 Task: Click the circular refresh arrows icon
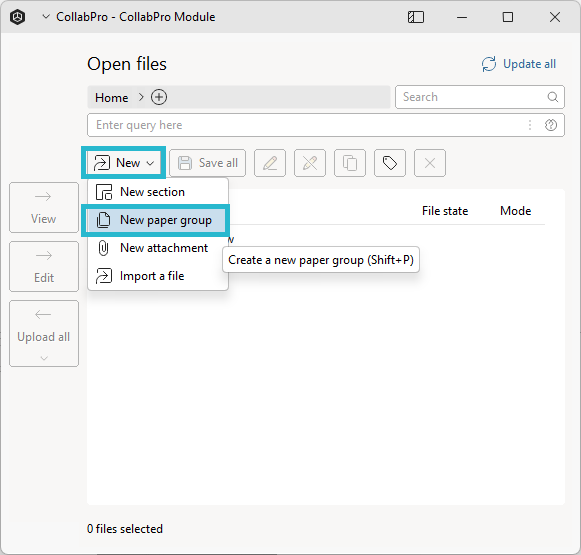point(489,64)
